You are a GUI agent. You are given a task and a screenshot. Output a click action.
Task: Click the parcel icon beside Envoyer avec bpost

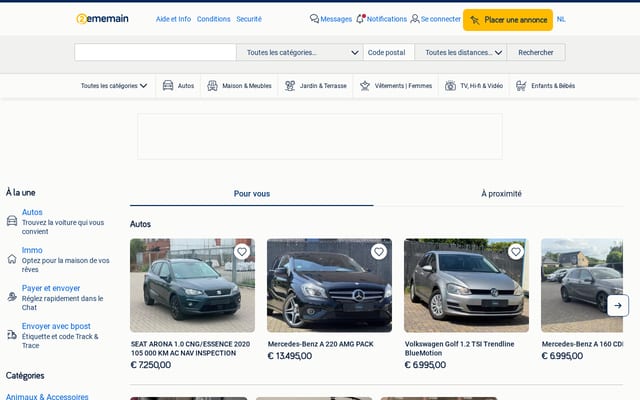coord(12,335)
